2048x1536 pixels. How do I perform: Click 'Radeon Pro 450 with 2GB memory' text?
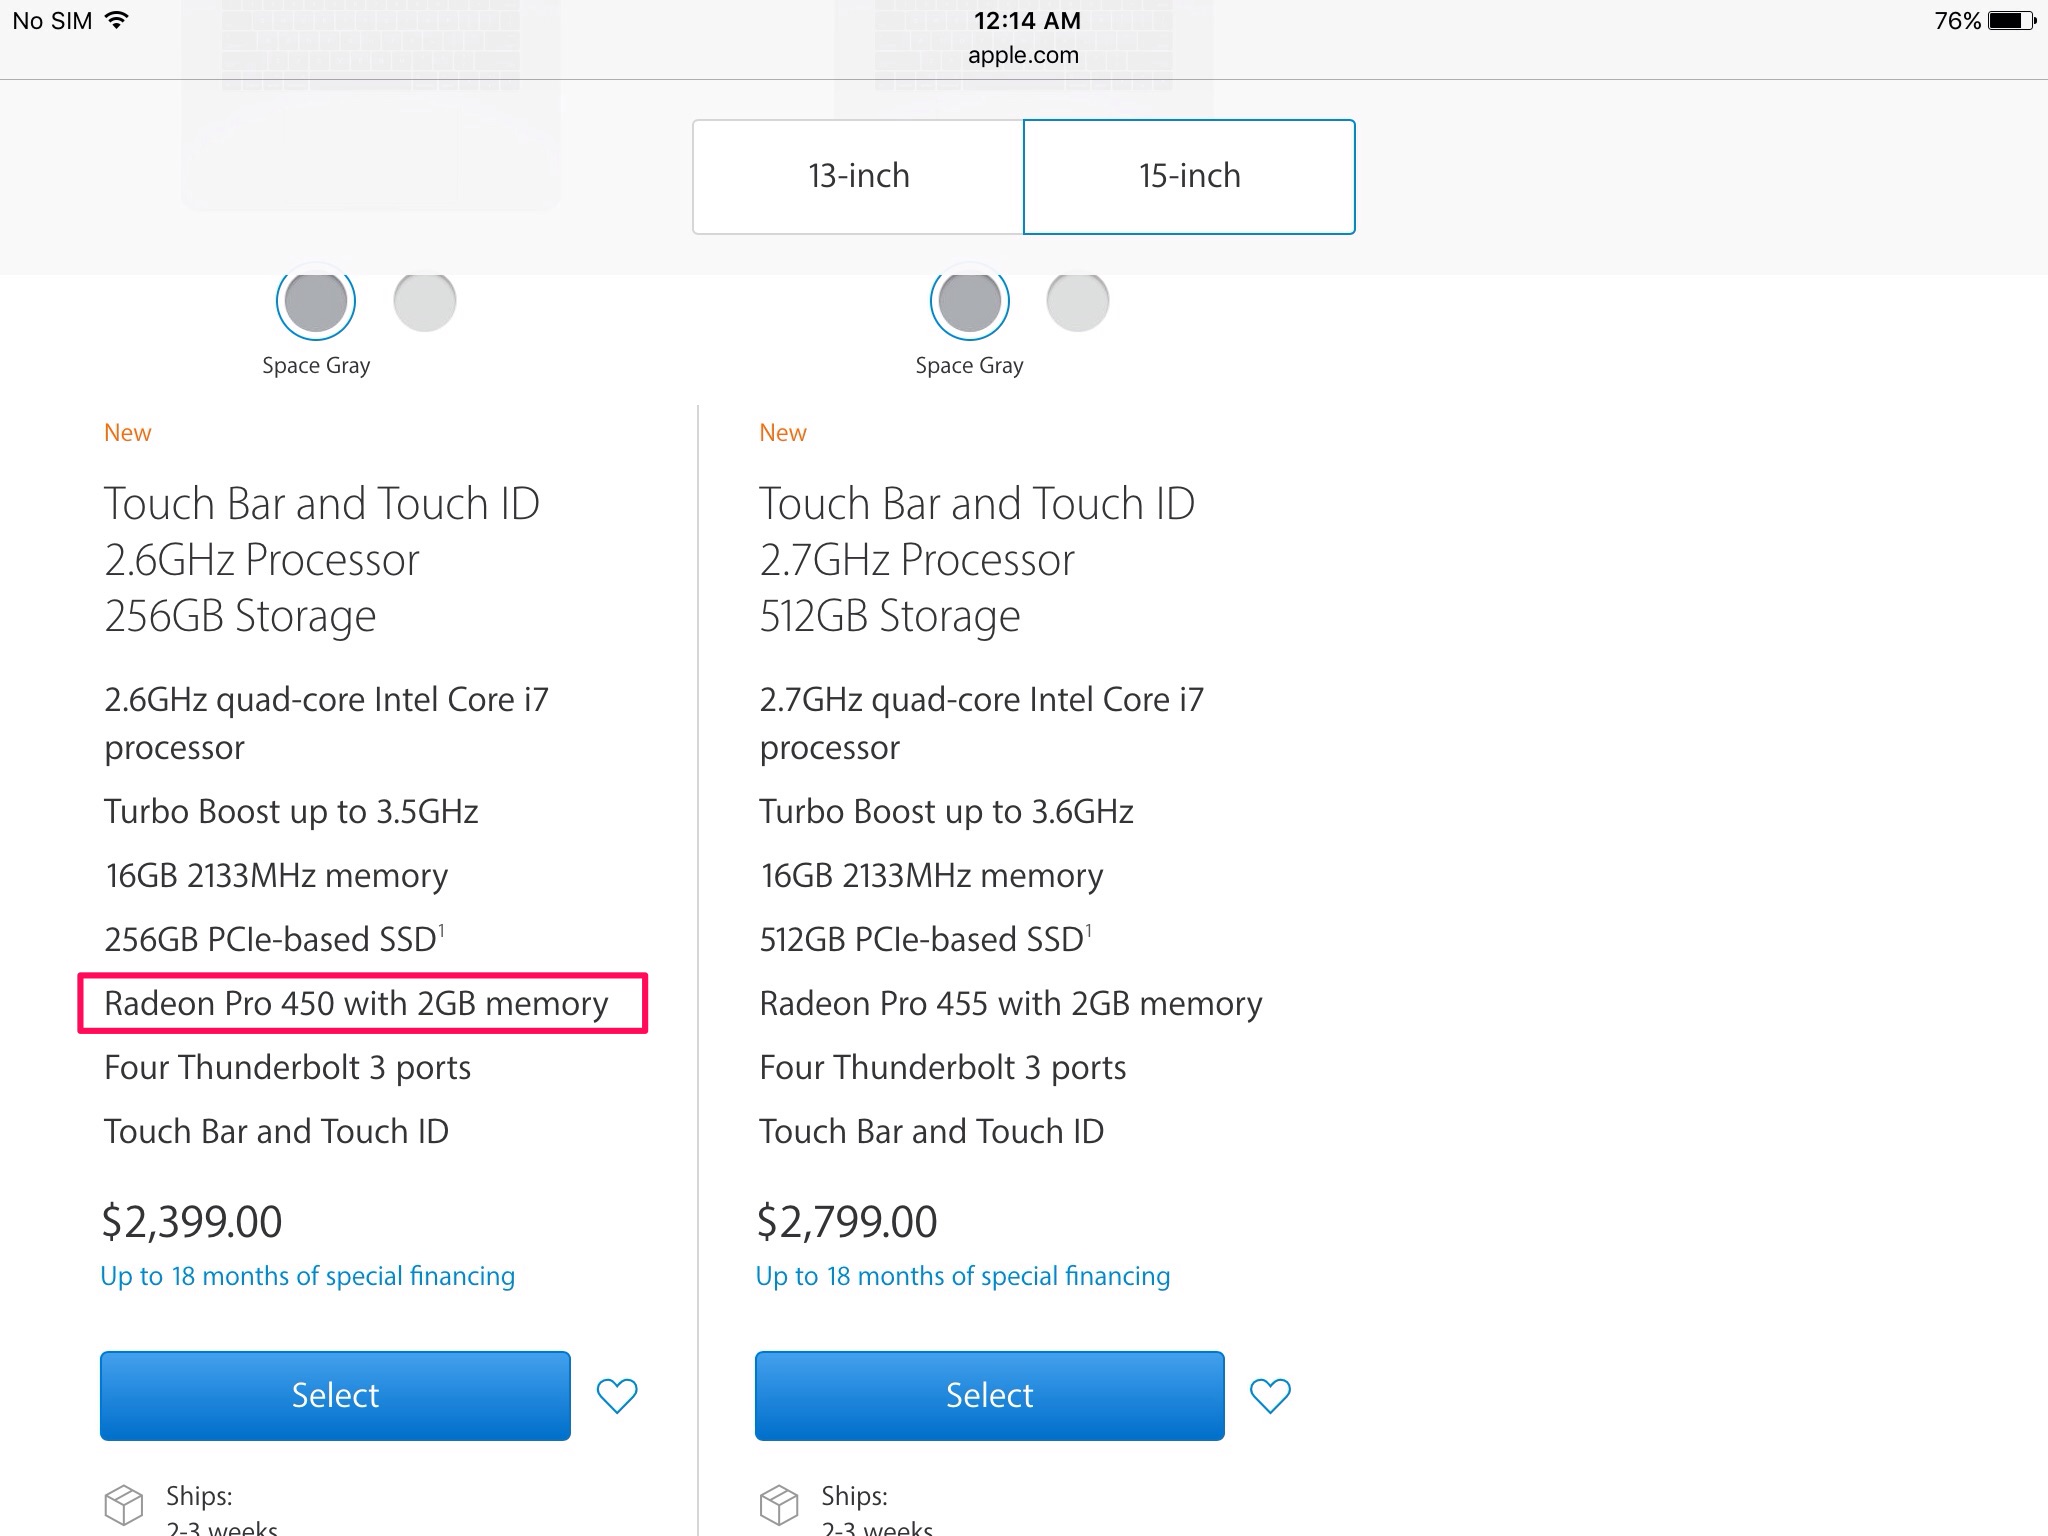(x=356, y=1003)
